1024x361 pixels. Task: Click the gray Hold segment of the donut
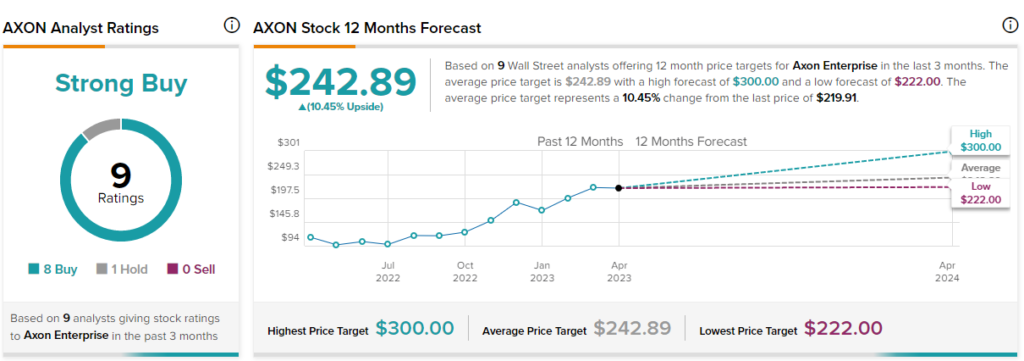pyautogui.click(x=102, y=129)
